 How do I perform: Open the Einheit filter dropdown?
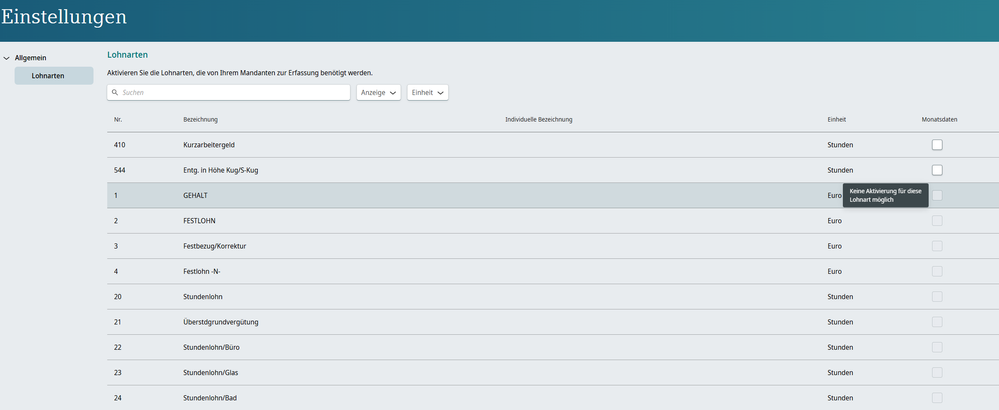point(427,92)
